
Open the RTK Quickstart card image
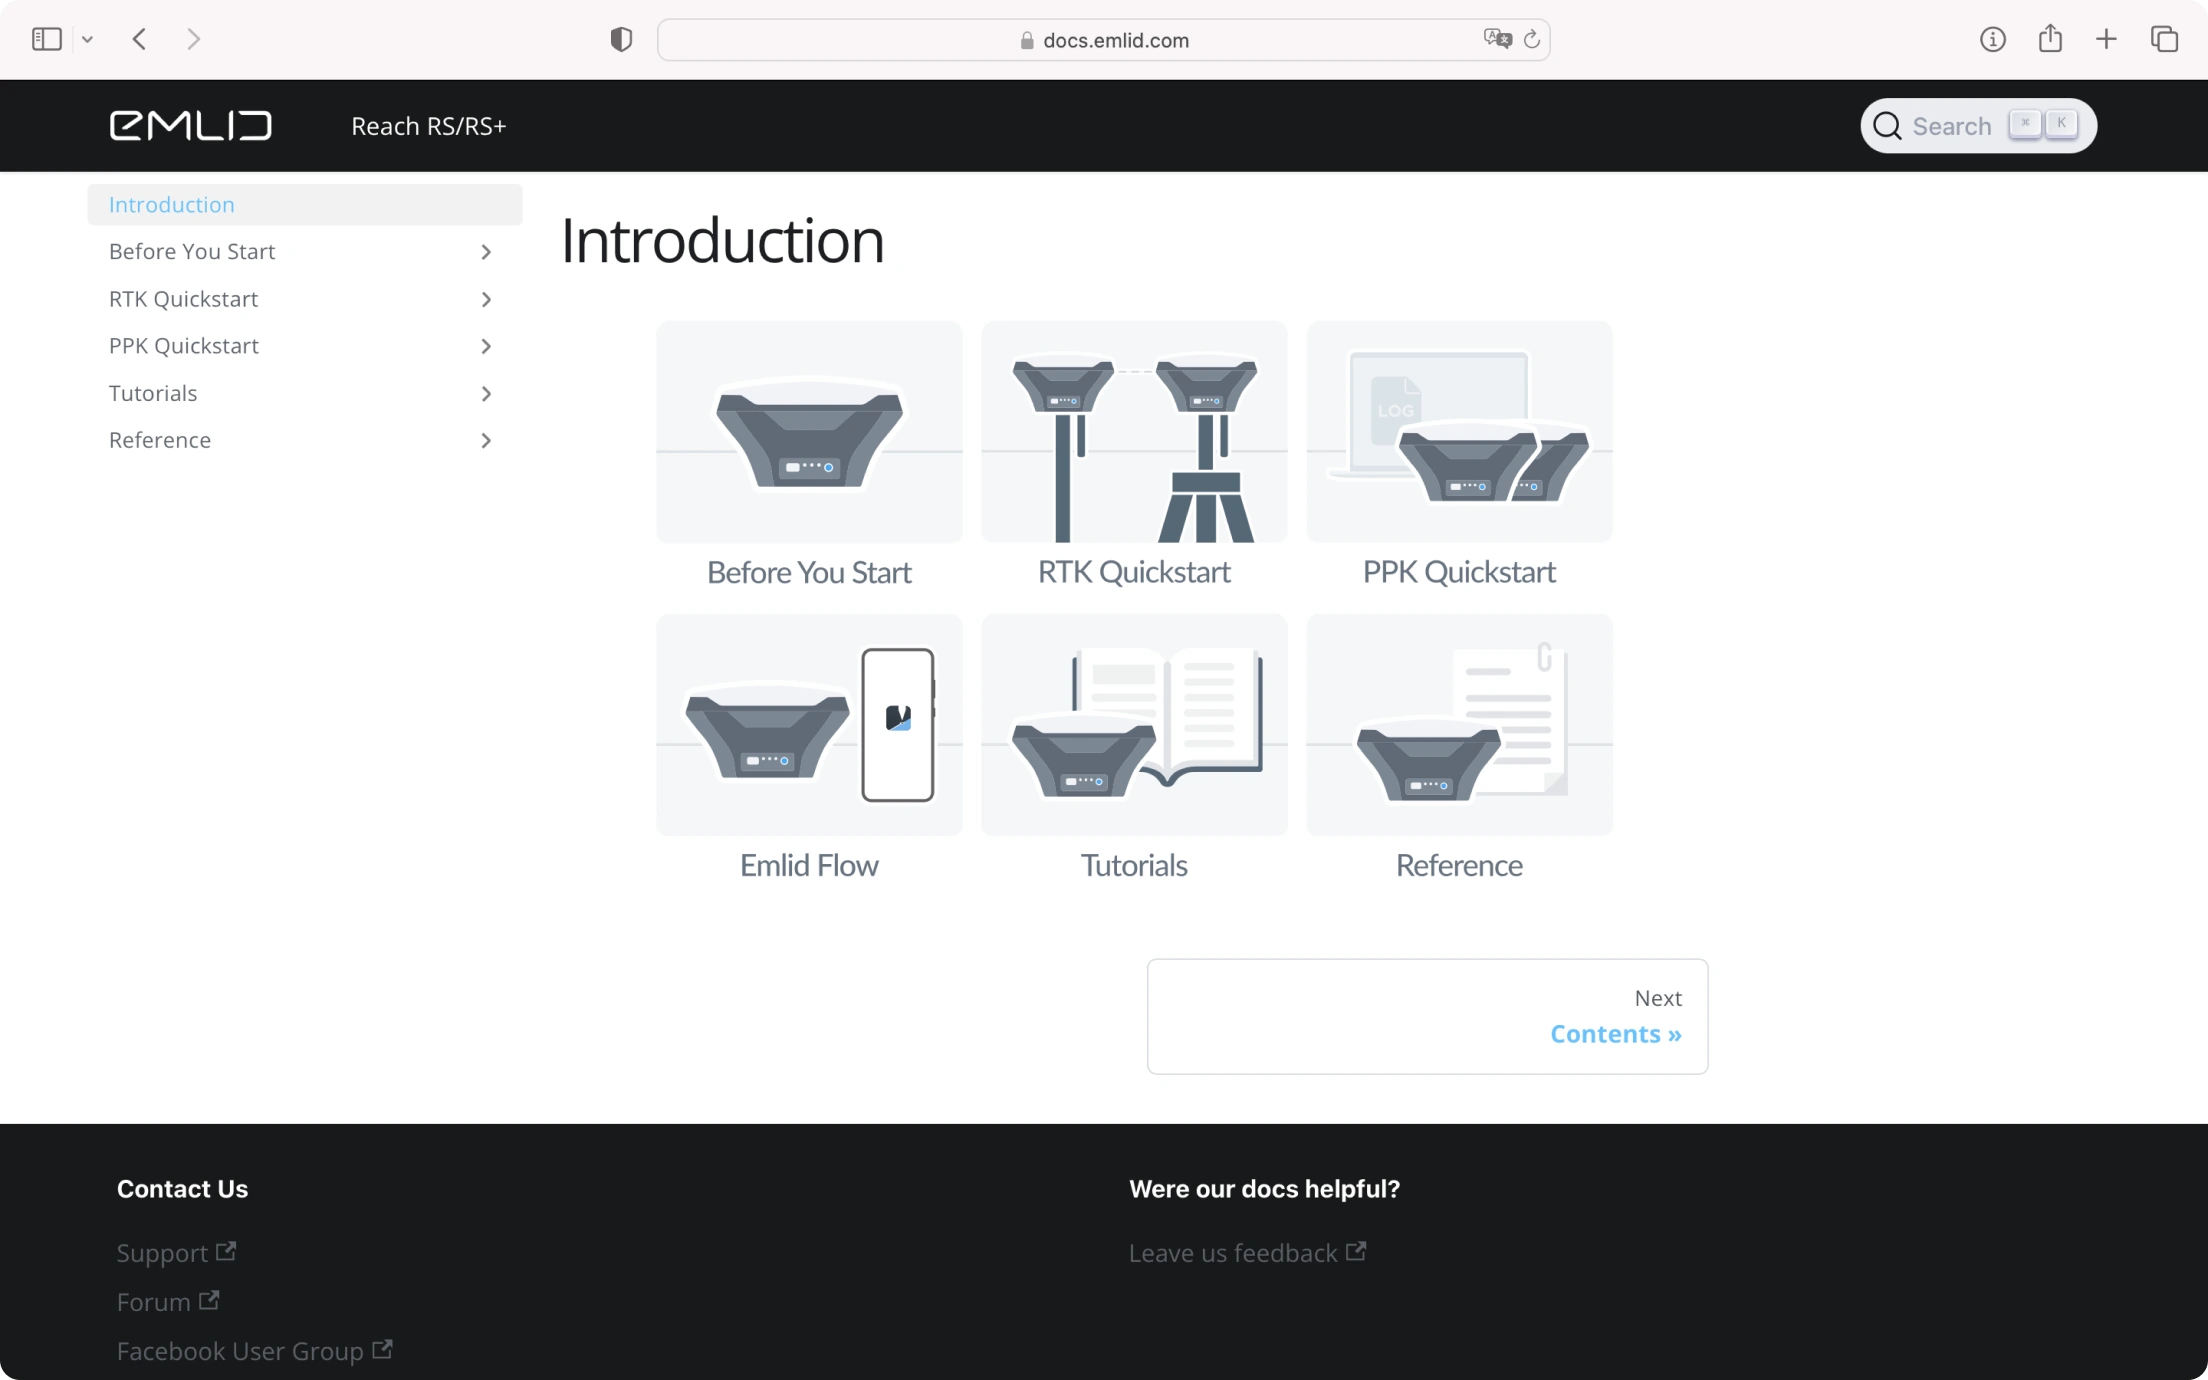[x=1134, y=432]
